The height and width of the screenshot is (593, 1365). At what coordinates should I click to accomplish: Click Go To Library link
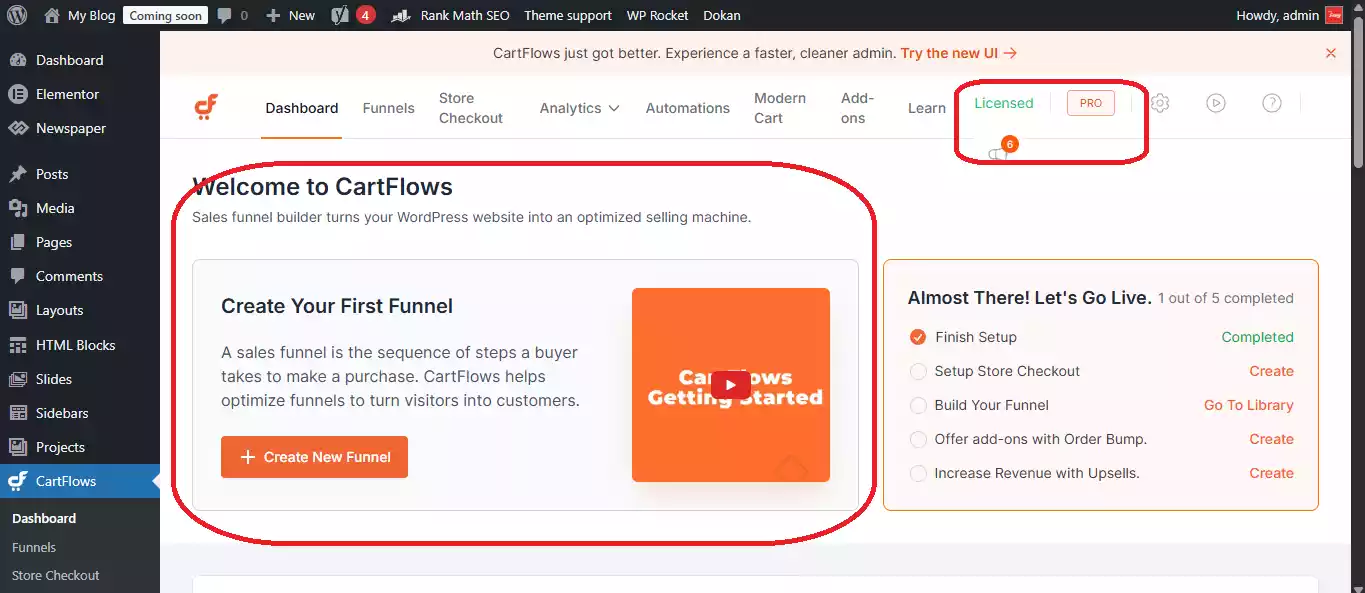pos(1249,405)
